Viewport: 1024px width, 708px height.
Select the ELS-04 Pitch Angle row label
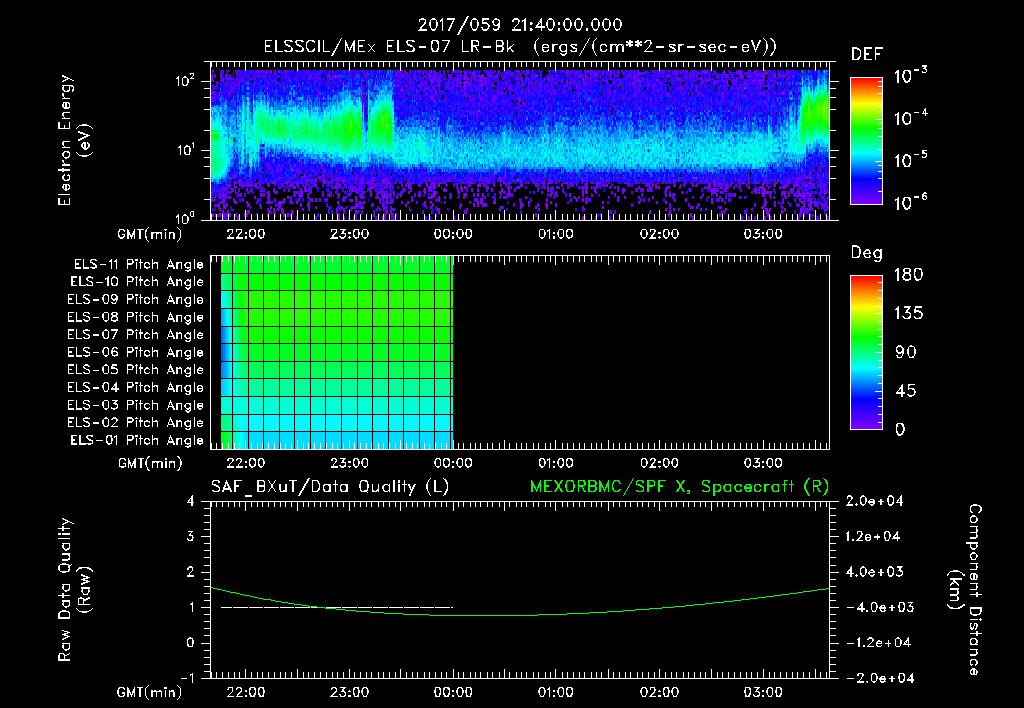pyautogui.click(x=136, y=387)
